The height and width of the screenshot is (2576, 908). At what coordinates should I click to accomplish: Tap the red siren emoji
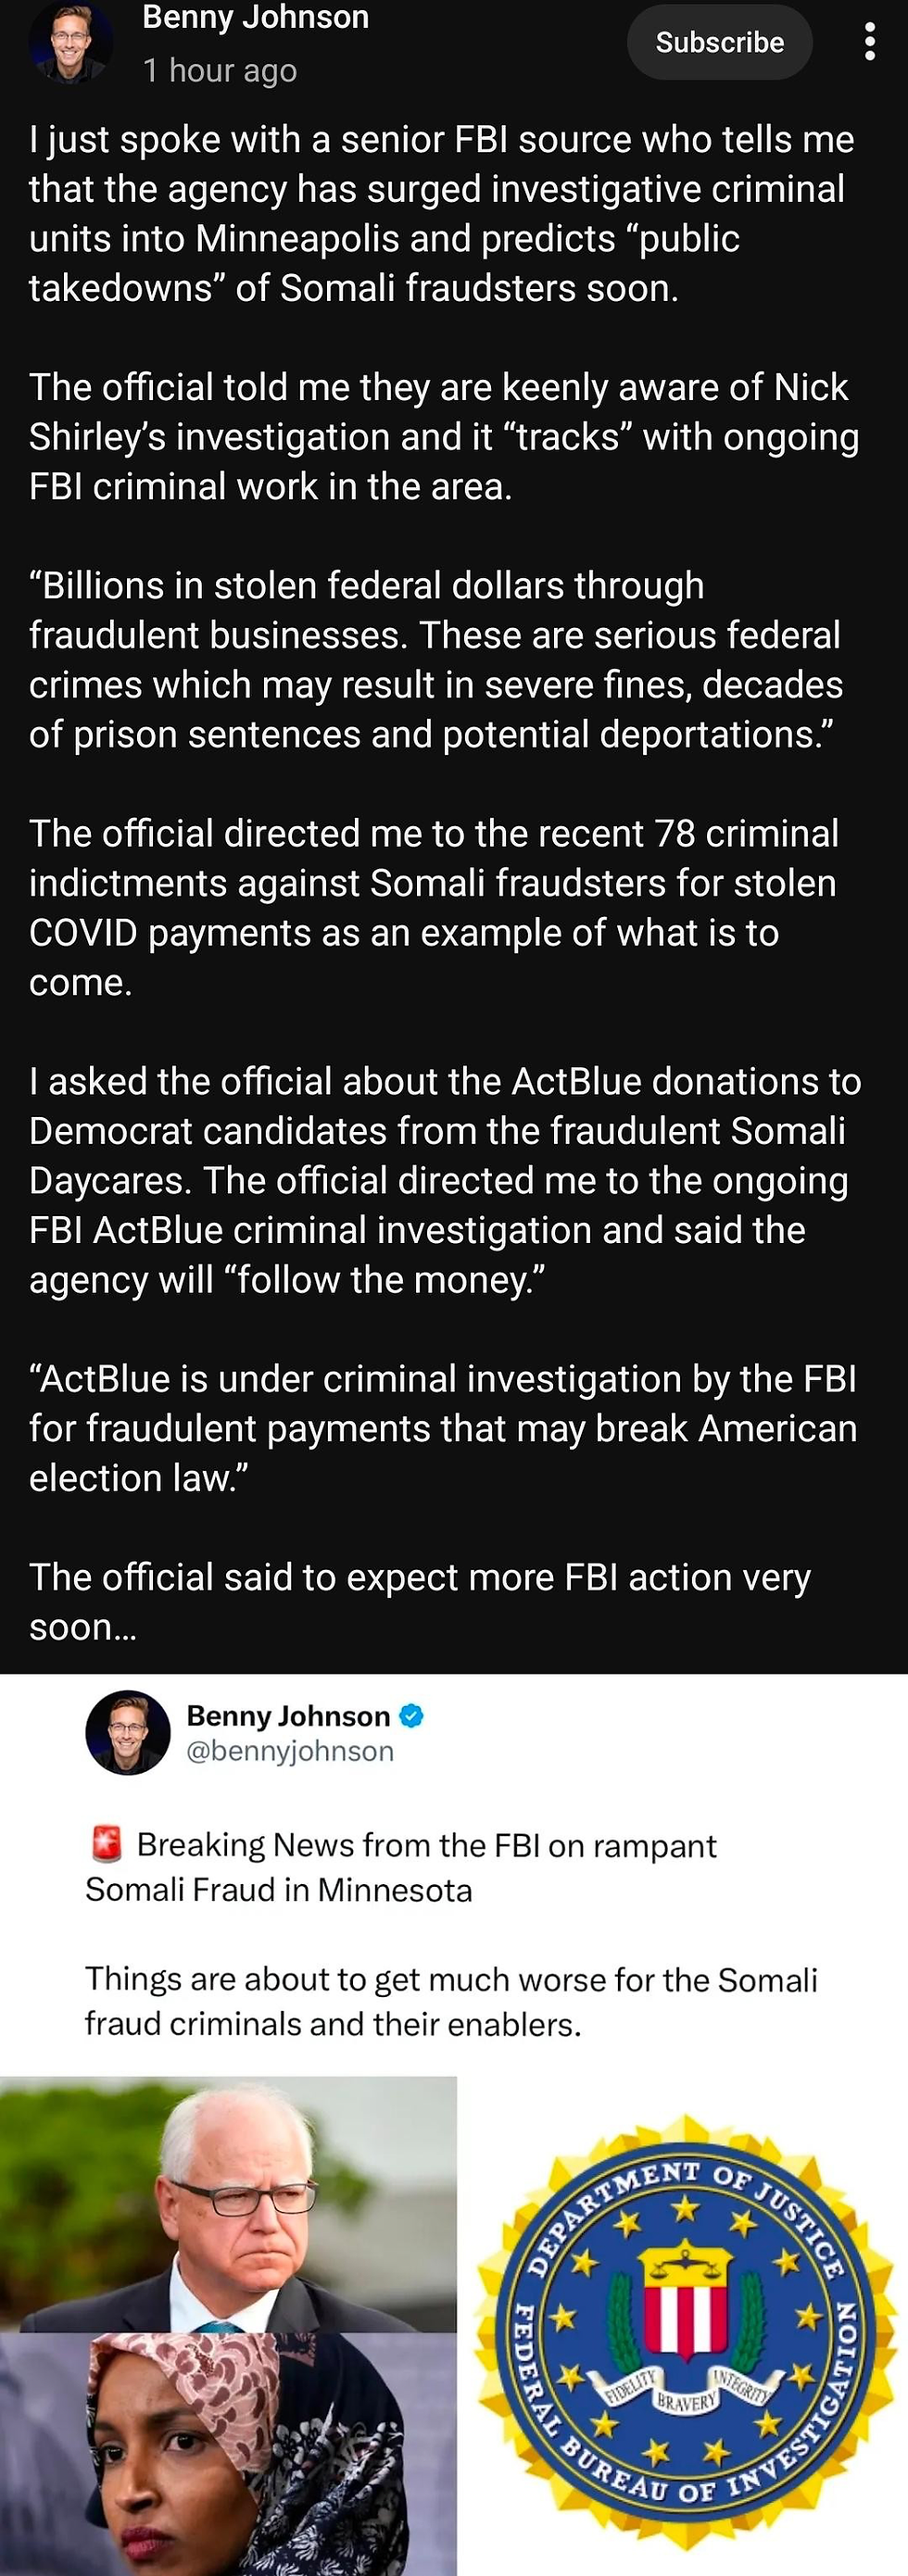106,1844
